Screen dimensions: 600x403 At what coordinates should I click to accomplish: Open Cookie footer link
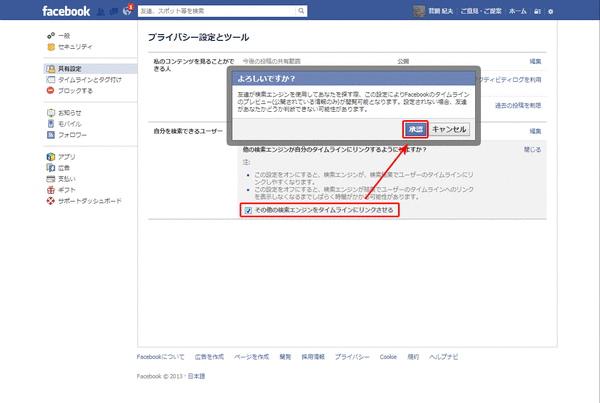(388, 357)
